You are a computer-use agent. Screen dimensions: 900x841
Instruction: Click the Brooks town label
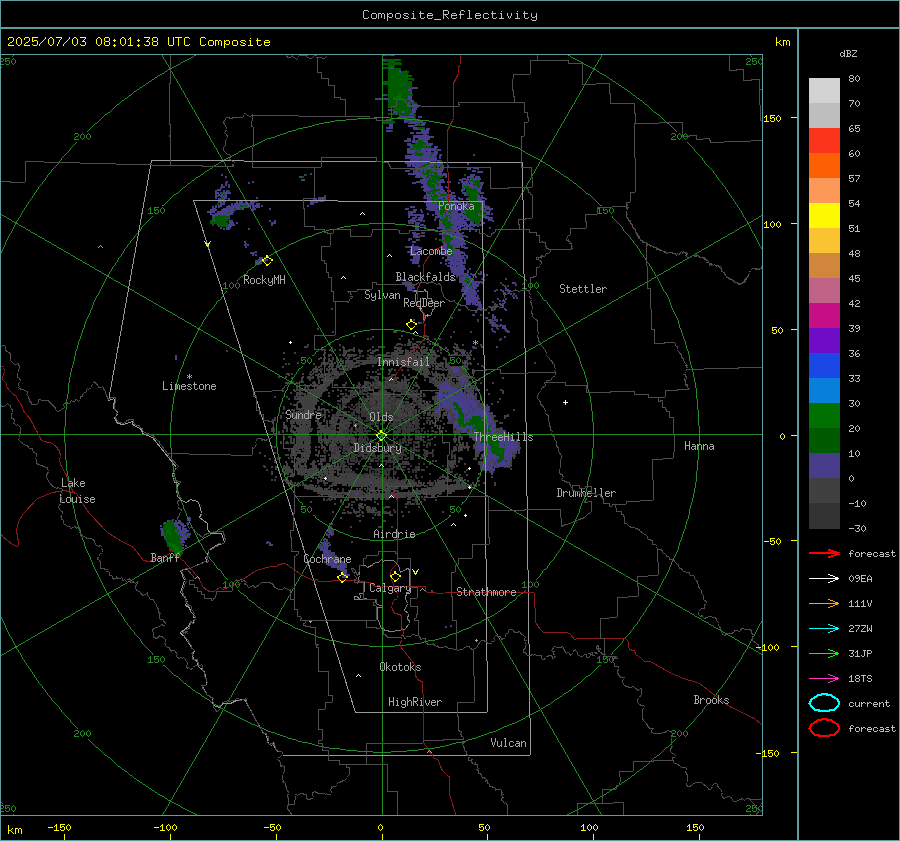711,700
